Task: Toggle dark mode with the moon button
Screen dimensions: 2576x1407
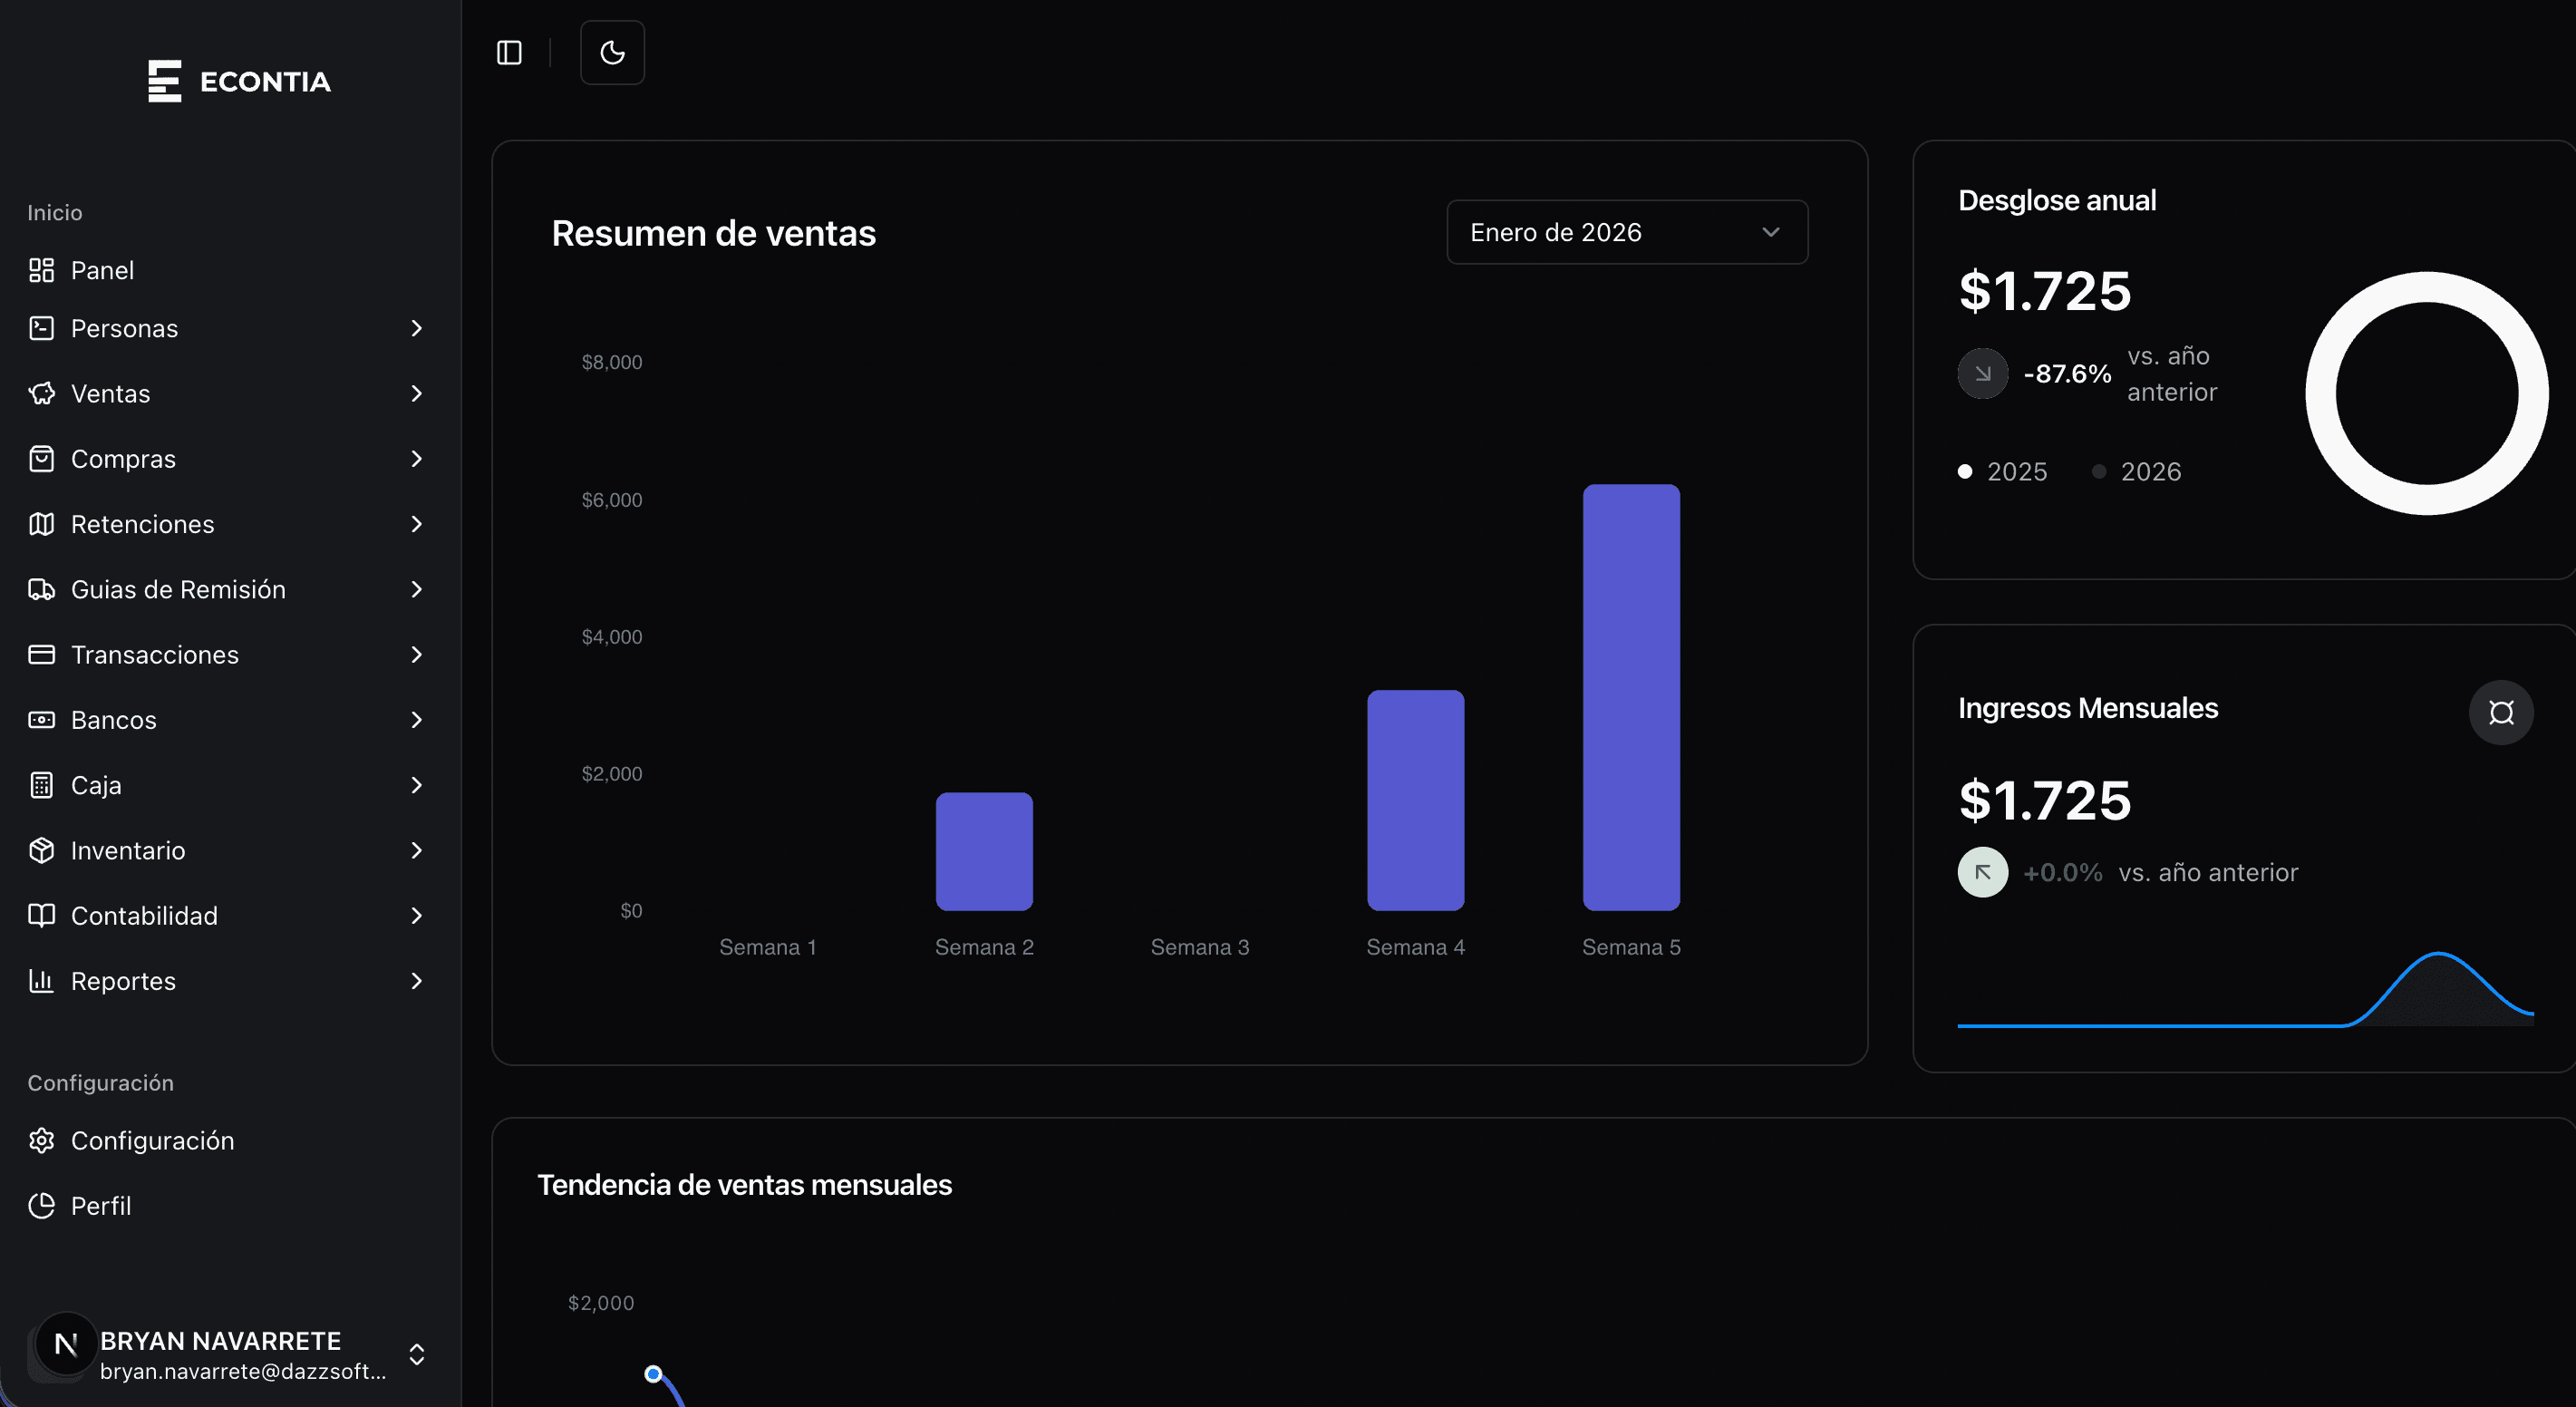Action: (612, 52)
